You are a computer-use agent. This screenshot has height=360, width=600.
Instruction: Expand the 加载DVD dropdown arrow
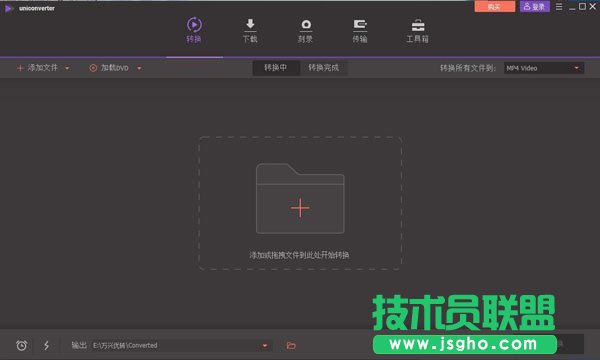point(139,68)
